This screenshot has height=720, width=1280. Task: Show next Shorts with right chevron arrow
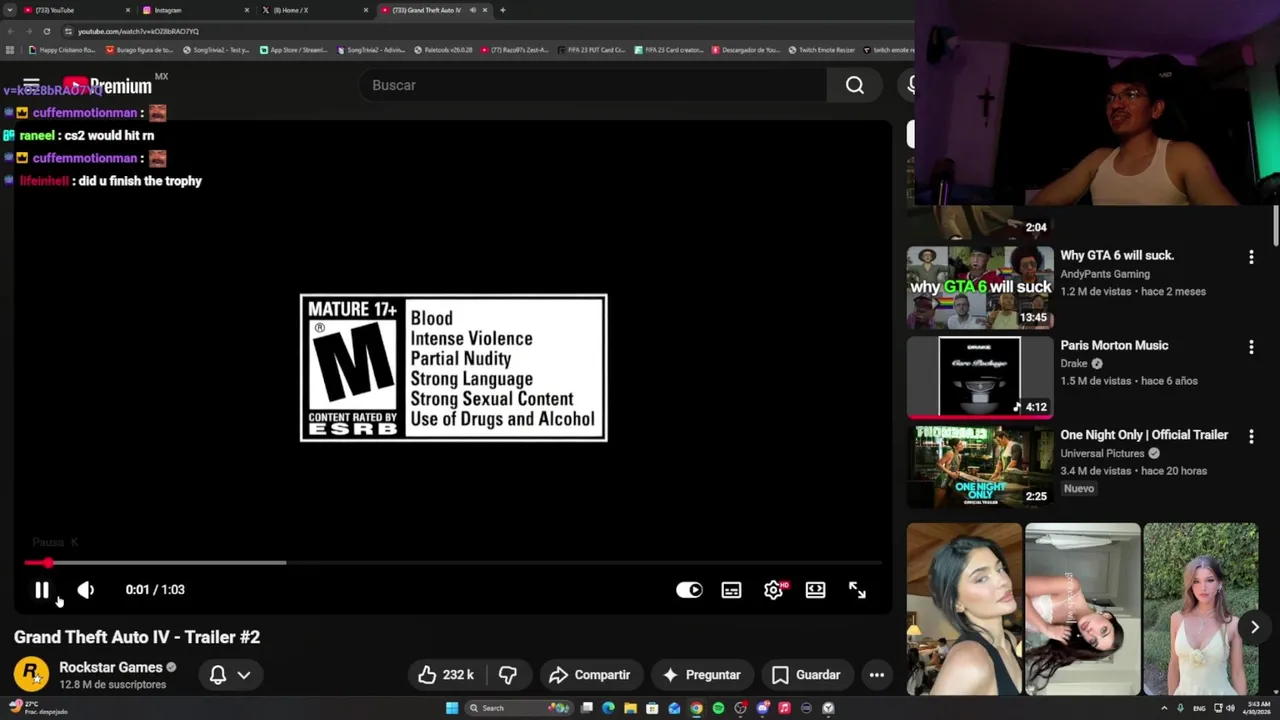pyautogui.click(x=1255, y=627)
